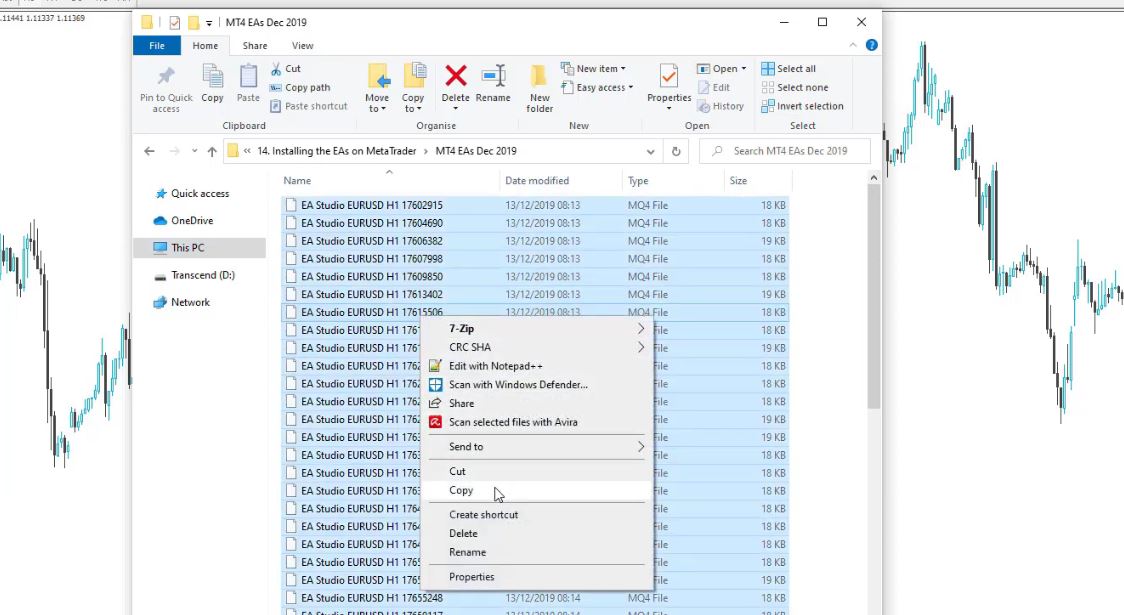Click the Rename icon in the ribbon

pyautogui.click(x=493, y=77)
